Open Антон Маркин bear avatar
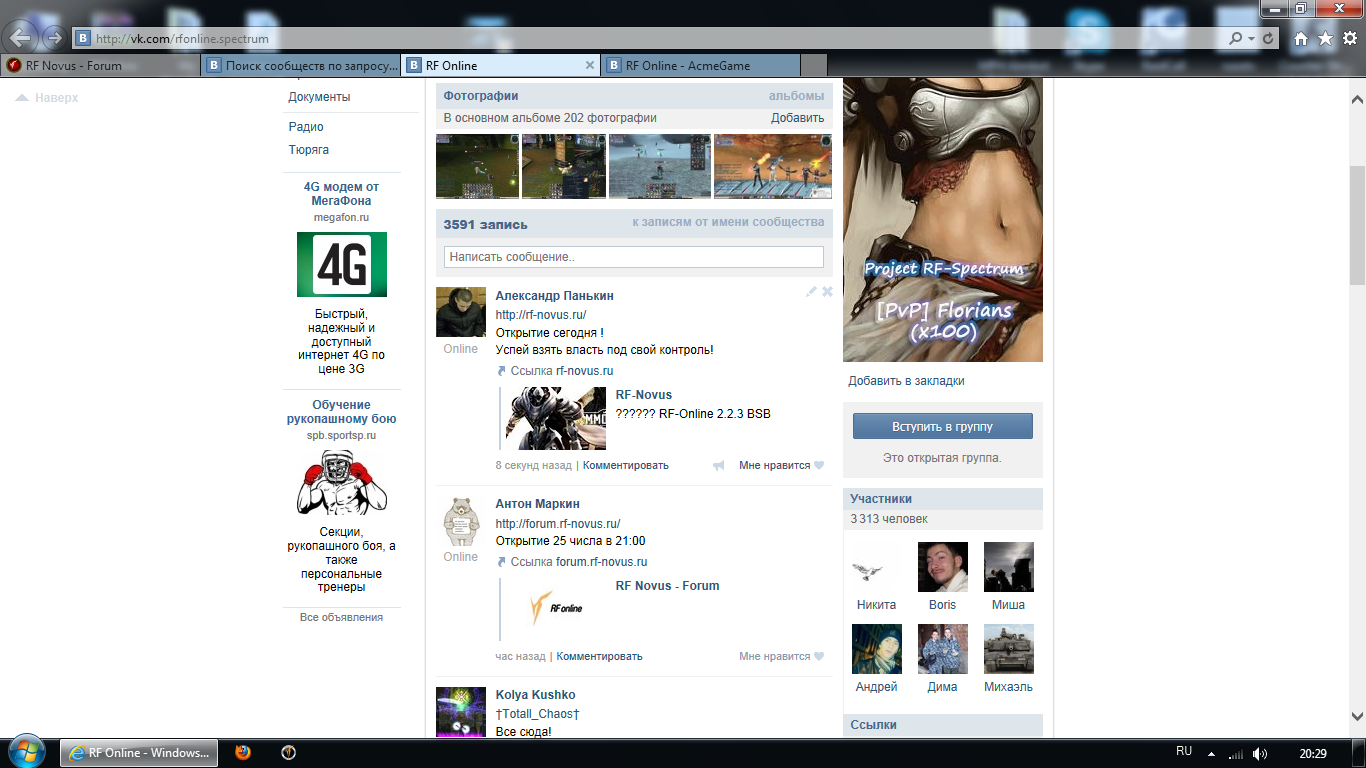 click(x=461, y=520)
